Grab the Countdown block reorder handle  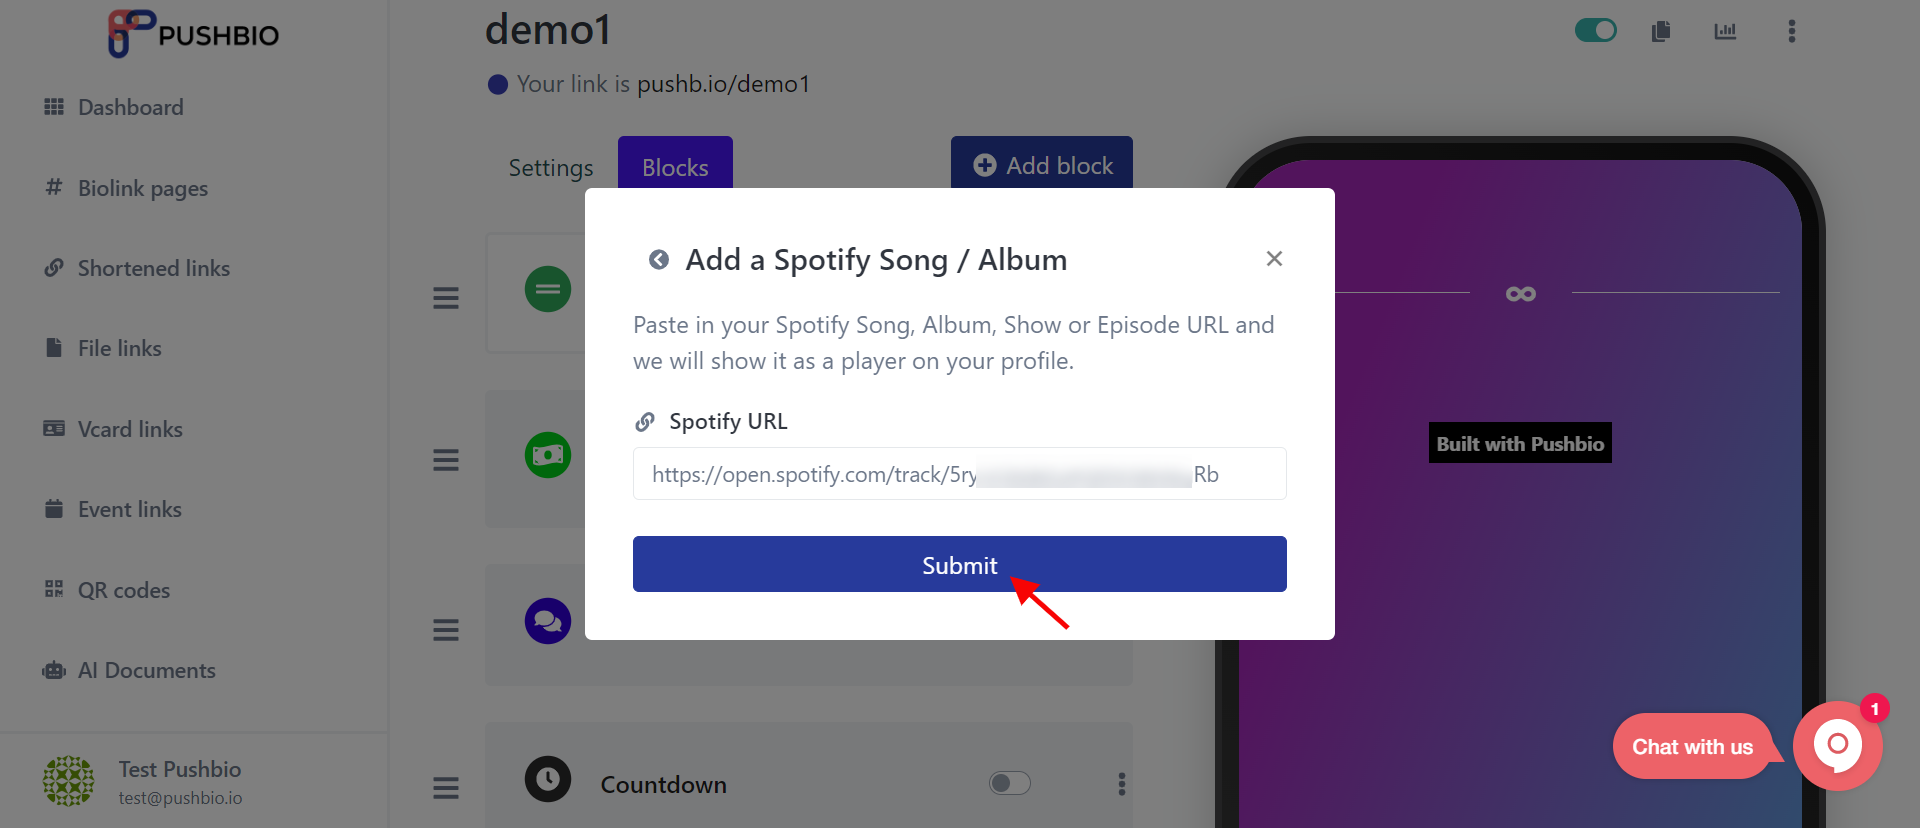coord(446,788)
